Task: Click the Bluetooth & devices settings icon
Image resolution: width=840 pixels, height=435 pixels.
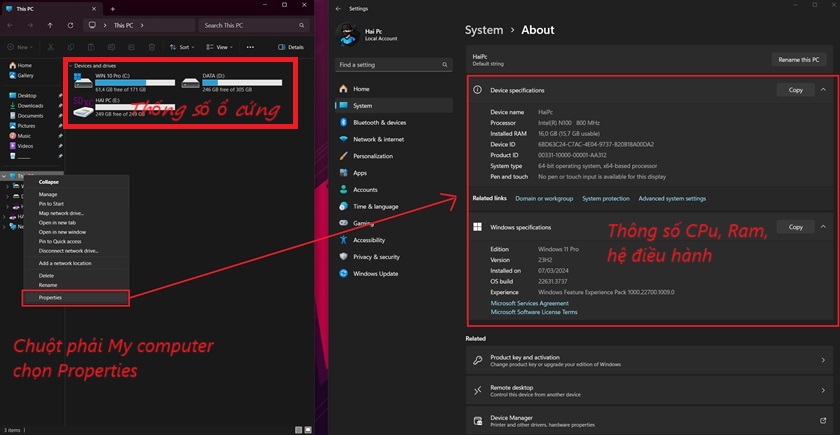Action: (343, 122)
